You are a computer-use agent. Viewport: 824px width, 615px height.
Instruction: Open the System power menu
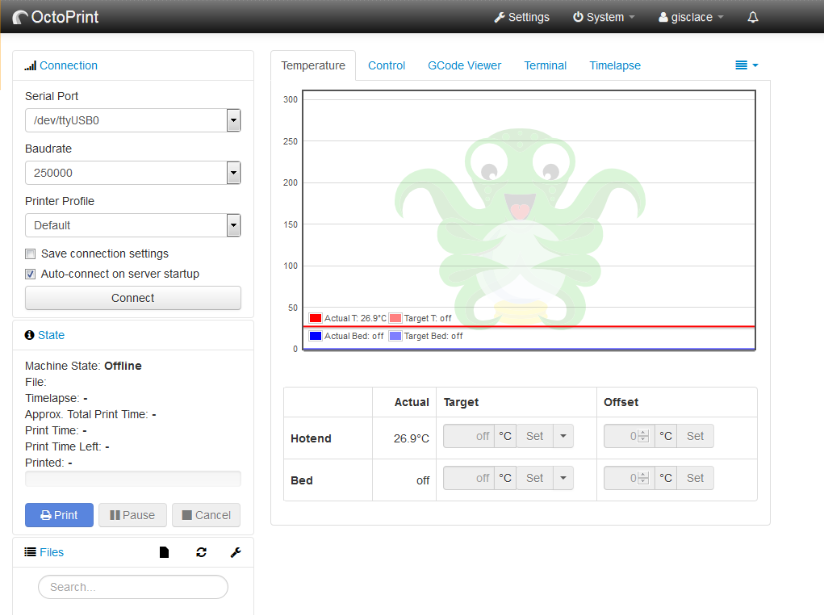coord(603,17)
